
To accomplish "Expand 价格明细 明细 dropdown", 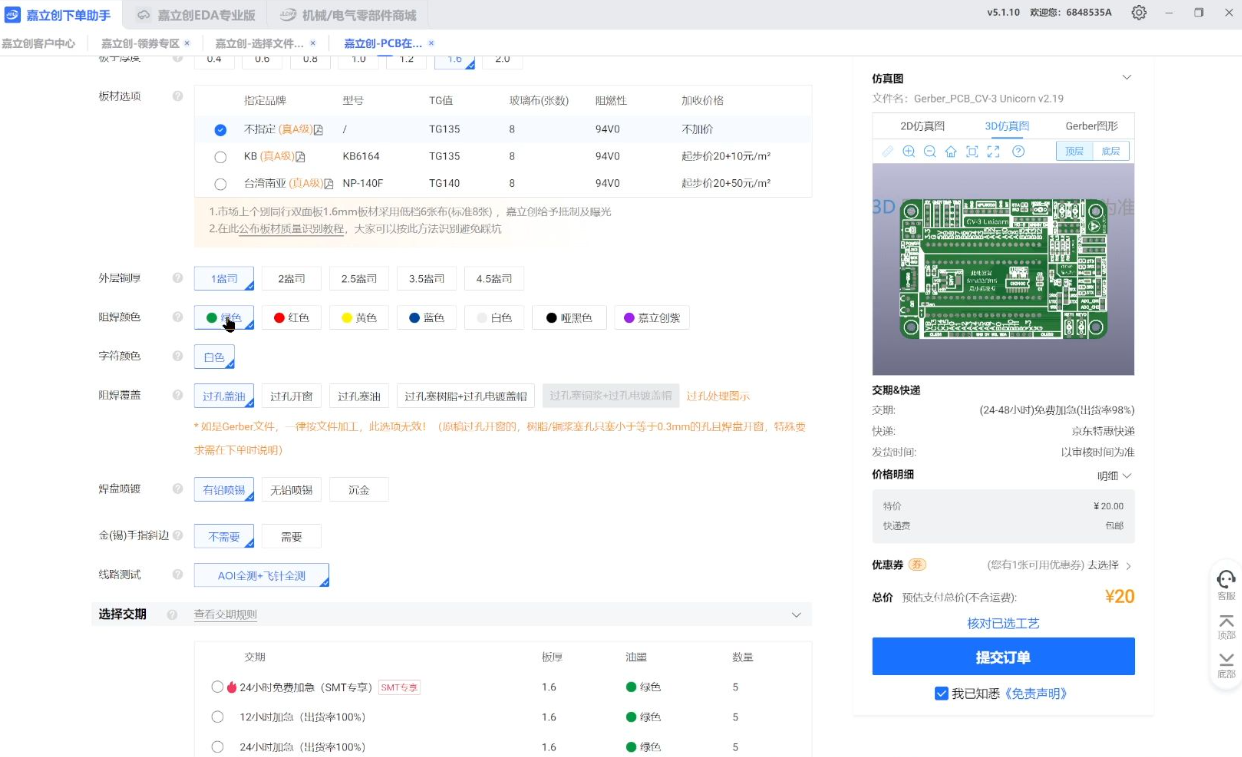I will tap(1114, 476).
